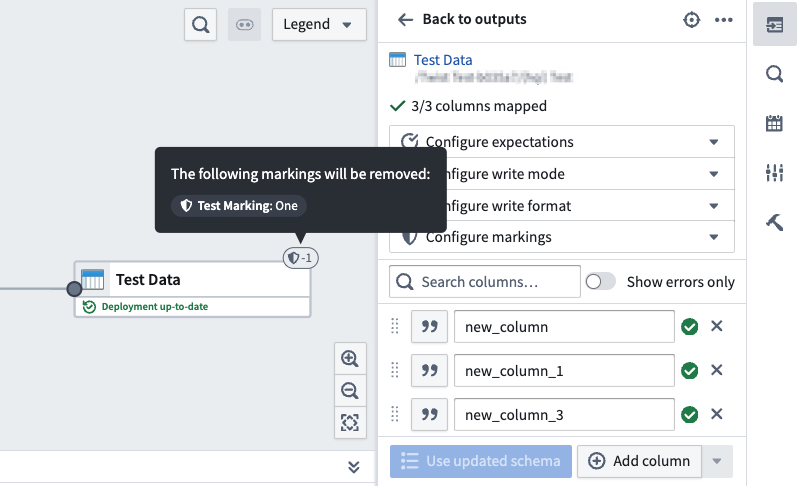Open the schedule calendar sidebar icon
This screenshot has height=486, width=799.
click(775, 123)
